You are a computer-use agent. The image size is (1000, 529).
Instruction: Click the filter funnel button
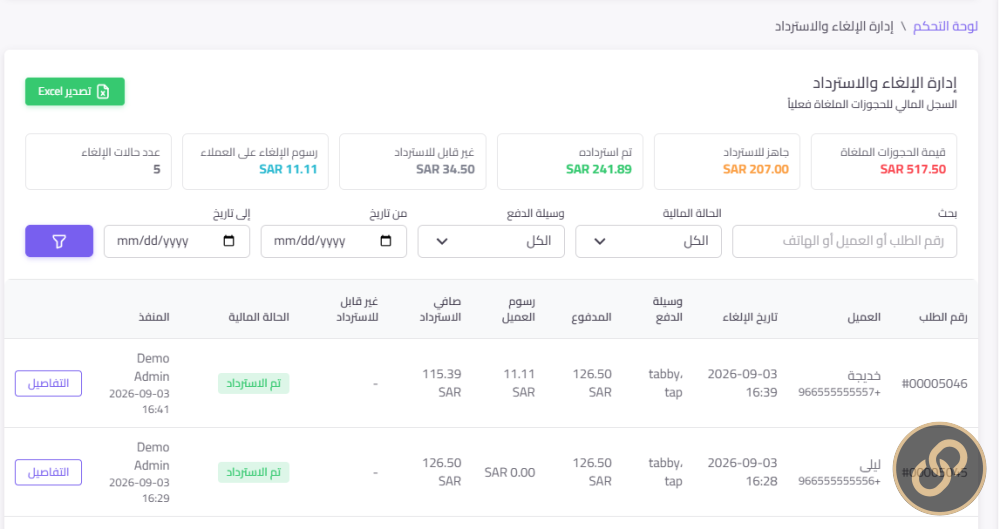click(59, 241)
